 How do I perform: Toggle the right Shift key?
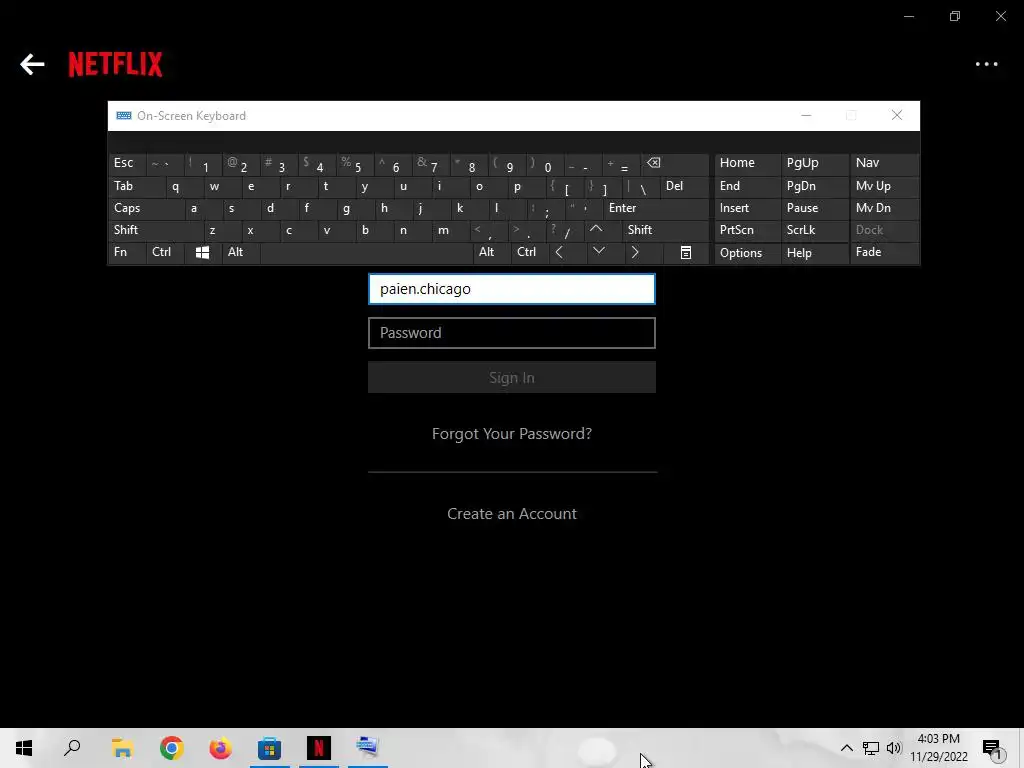pos(665,230)
